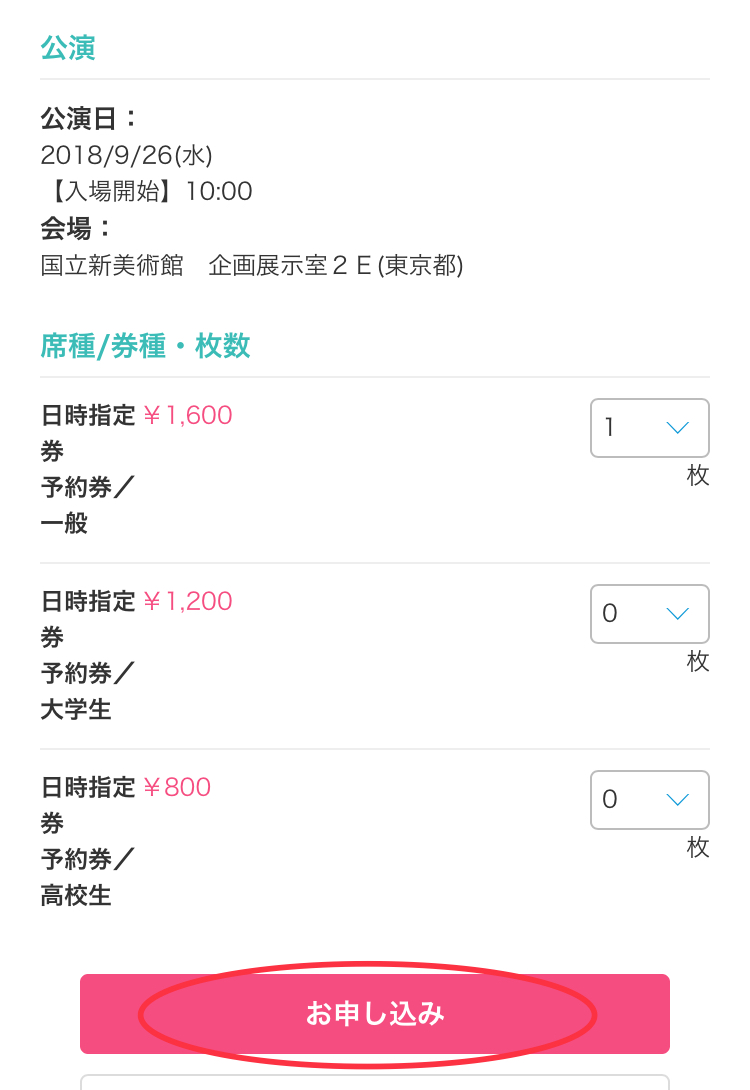The image size is (750, 1090).
Task: Click the chevron arrow for ¥800 ticket quantity
Action: 677,799
